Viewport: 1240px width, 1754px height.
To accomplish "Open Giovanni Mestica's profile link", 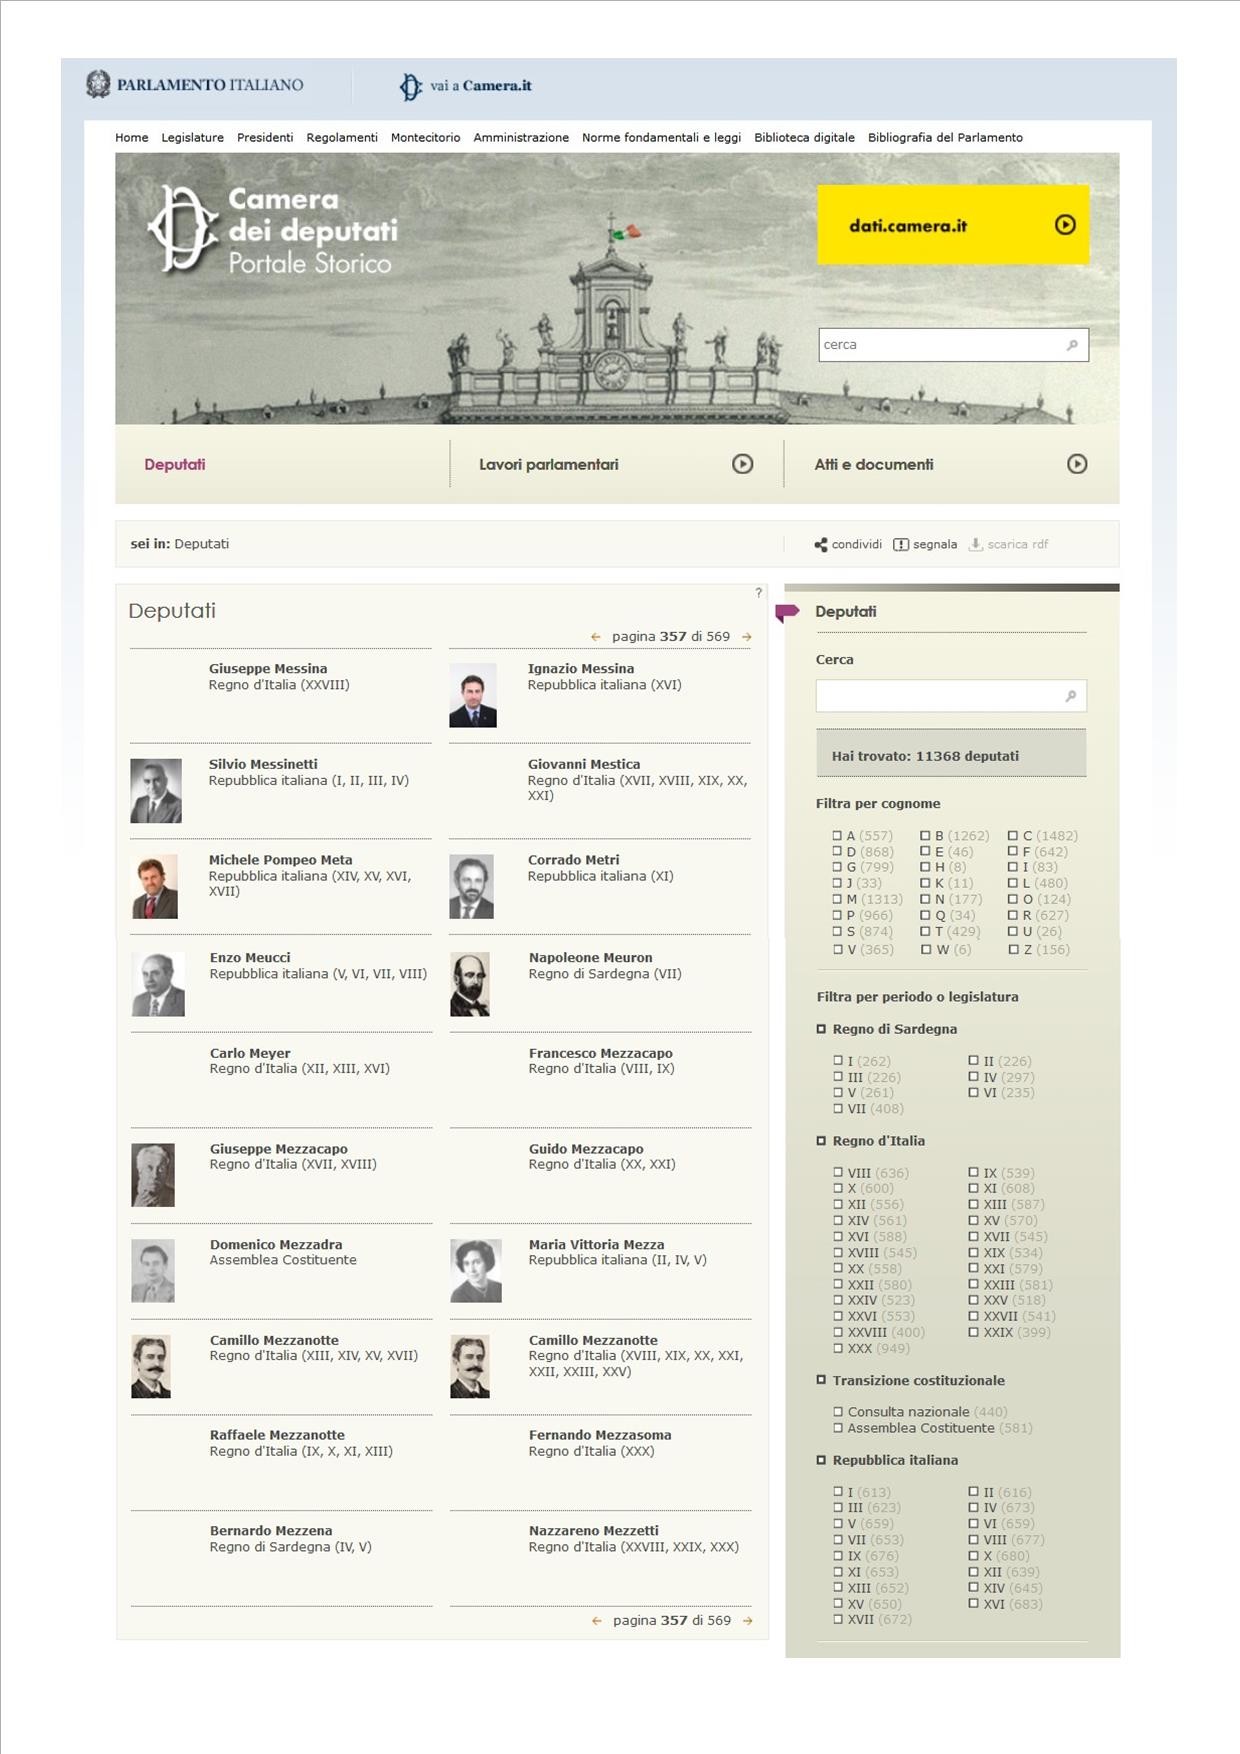I will (x=584, y=764).
